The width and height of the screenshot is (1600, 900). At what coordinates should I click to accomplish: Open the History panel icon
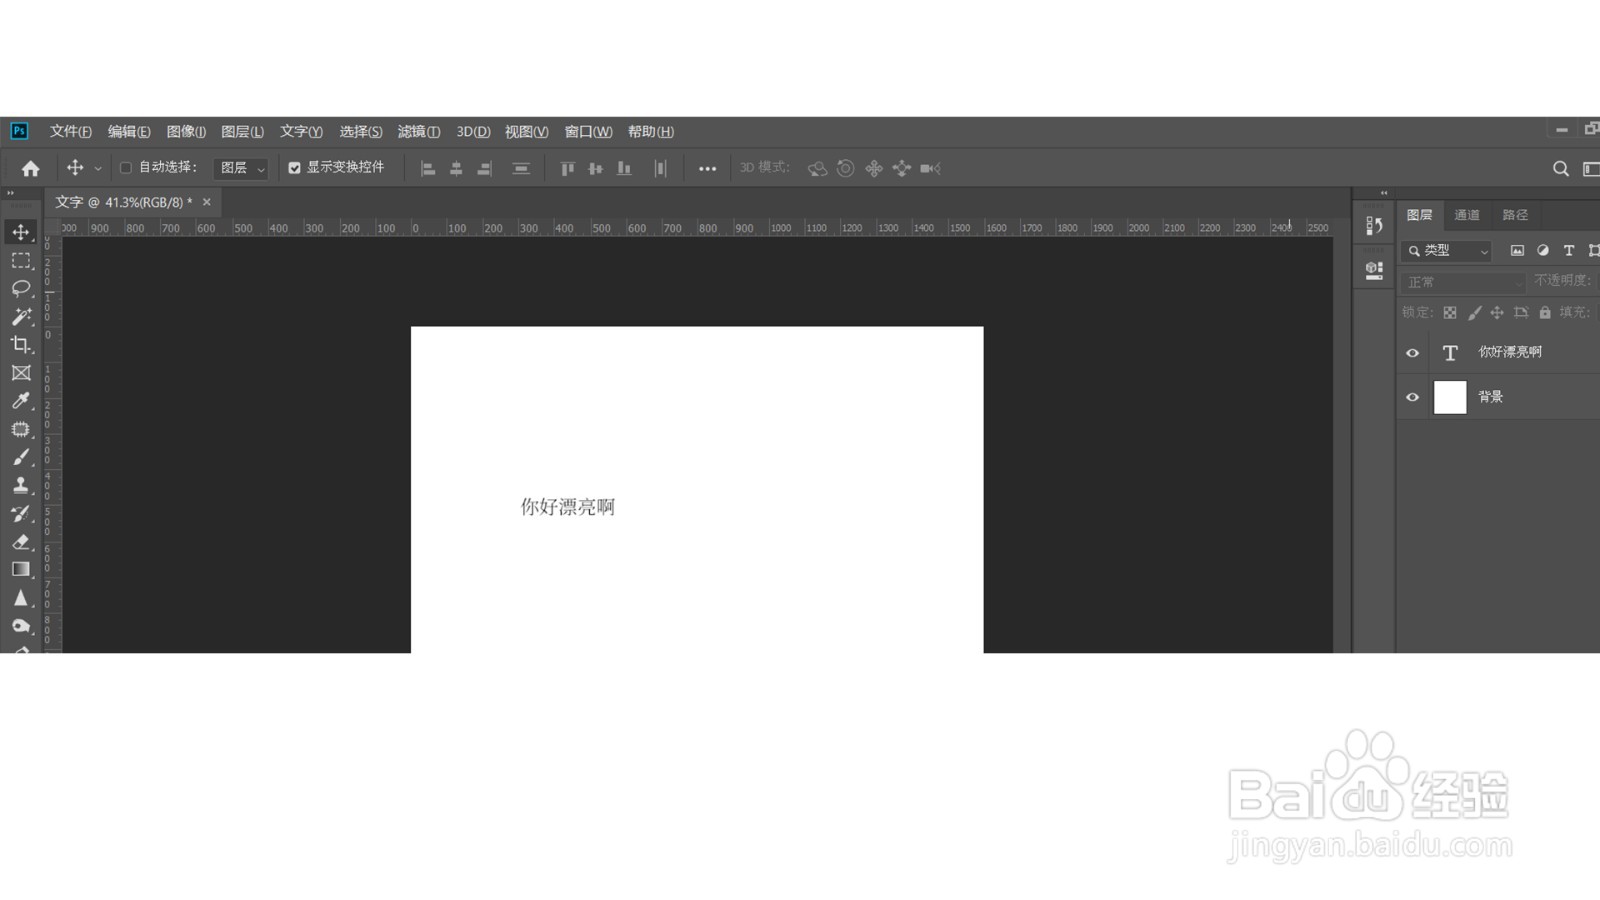tap(1374, 226)
